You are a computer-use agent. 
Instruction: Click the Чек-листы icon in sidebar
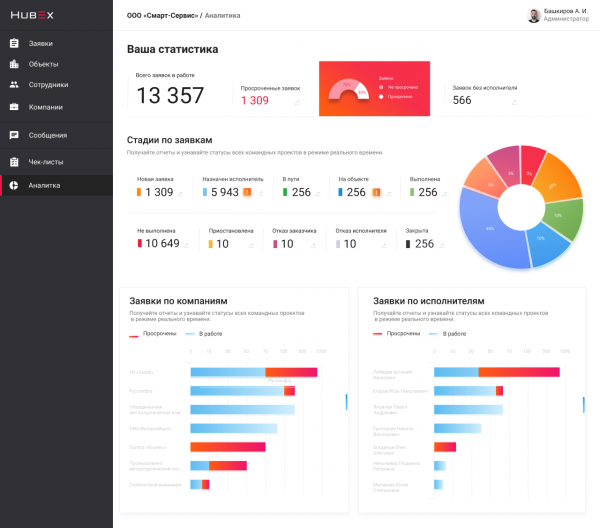(14, 161)
